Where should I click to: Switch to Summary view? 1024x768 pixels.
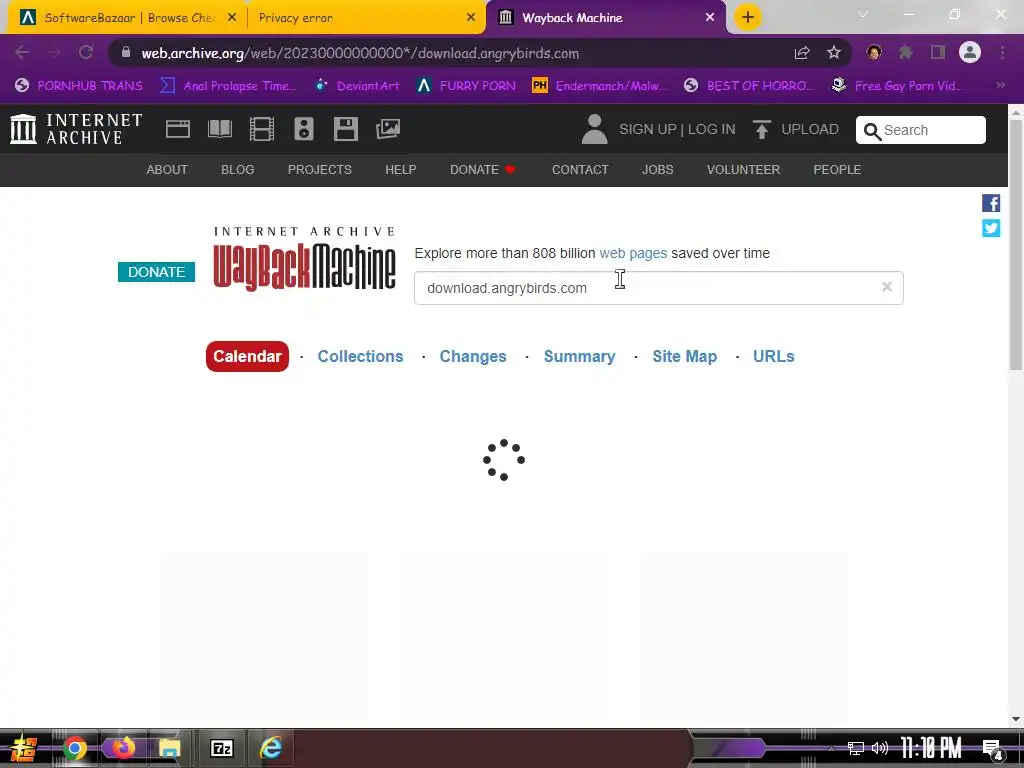(x=579, y=357)
